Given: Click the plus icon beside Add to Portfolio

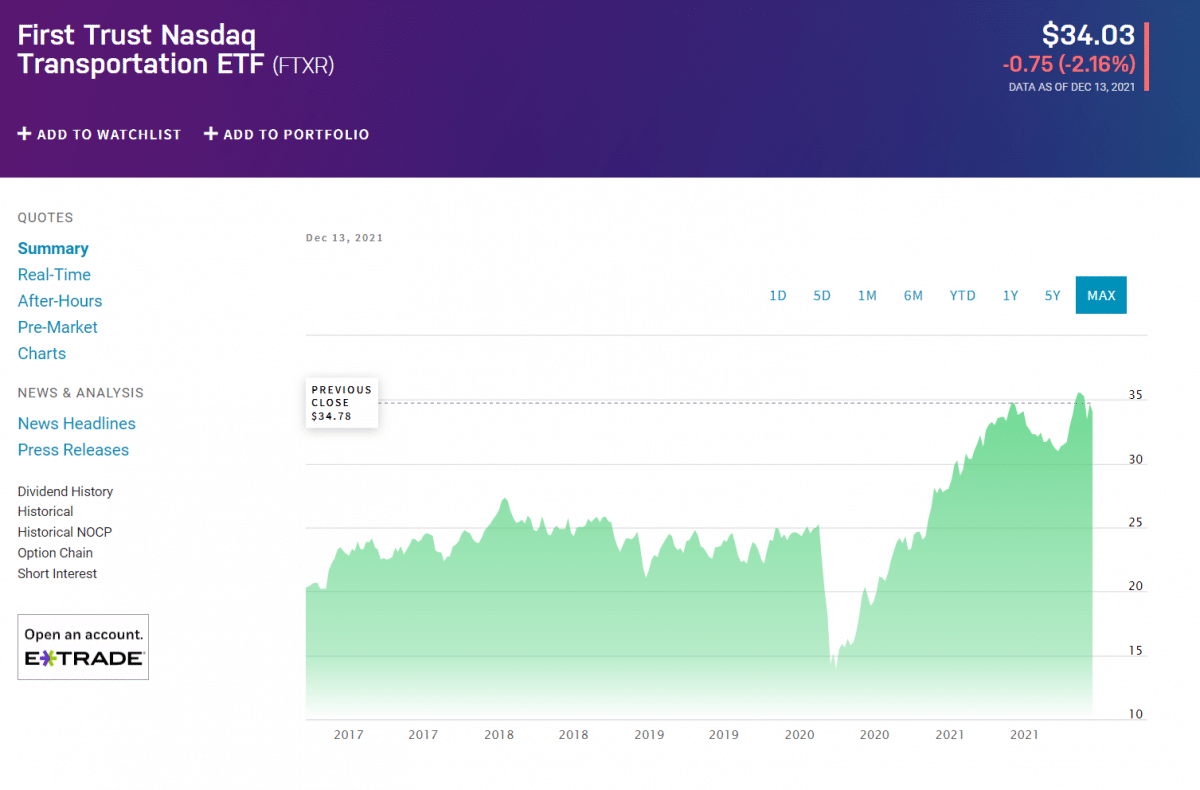Looking at the screenshot, I should tap(211, 134).
